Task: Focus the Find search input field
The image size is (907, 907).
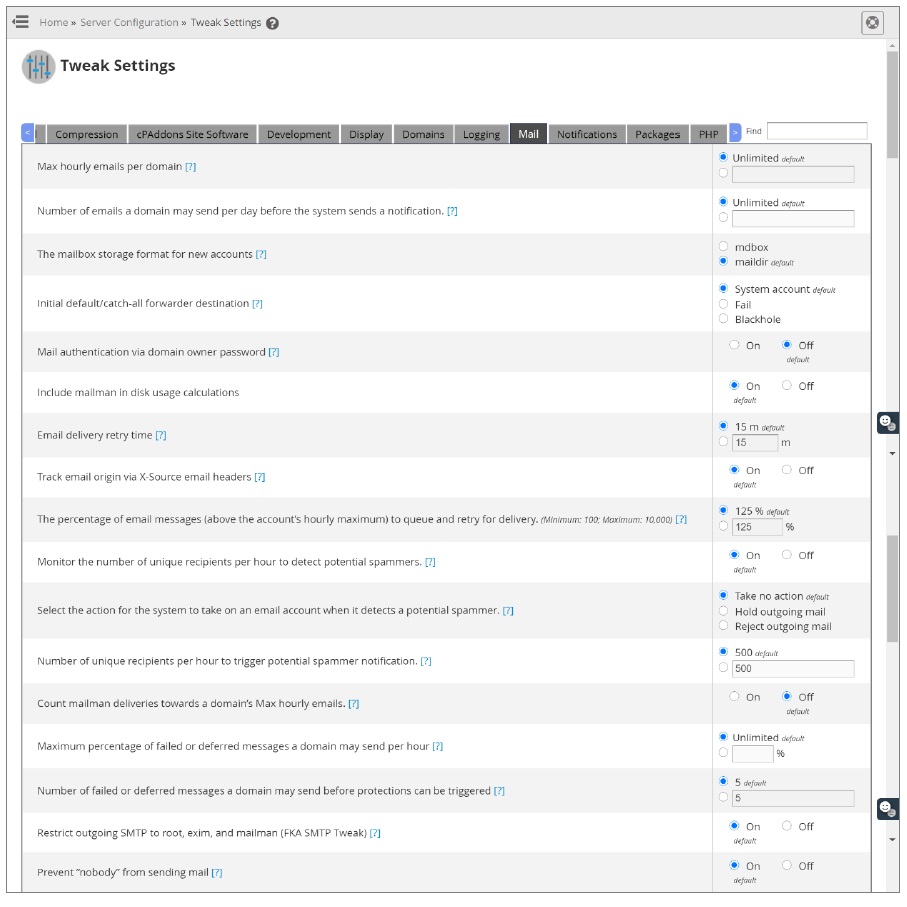Action: tap(817, 131)
